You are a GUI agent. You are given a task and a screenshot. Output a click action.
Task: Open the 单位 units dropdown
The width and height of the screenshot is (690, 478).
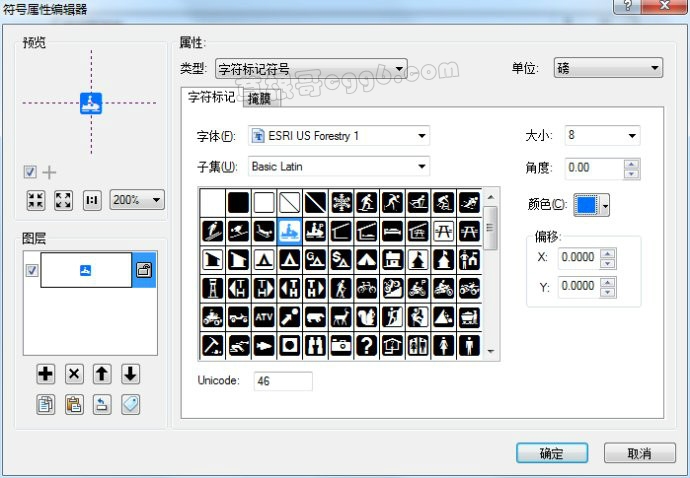click(608, 68)
